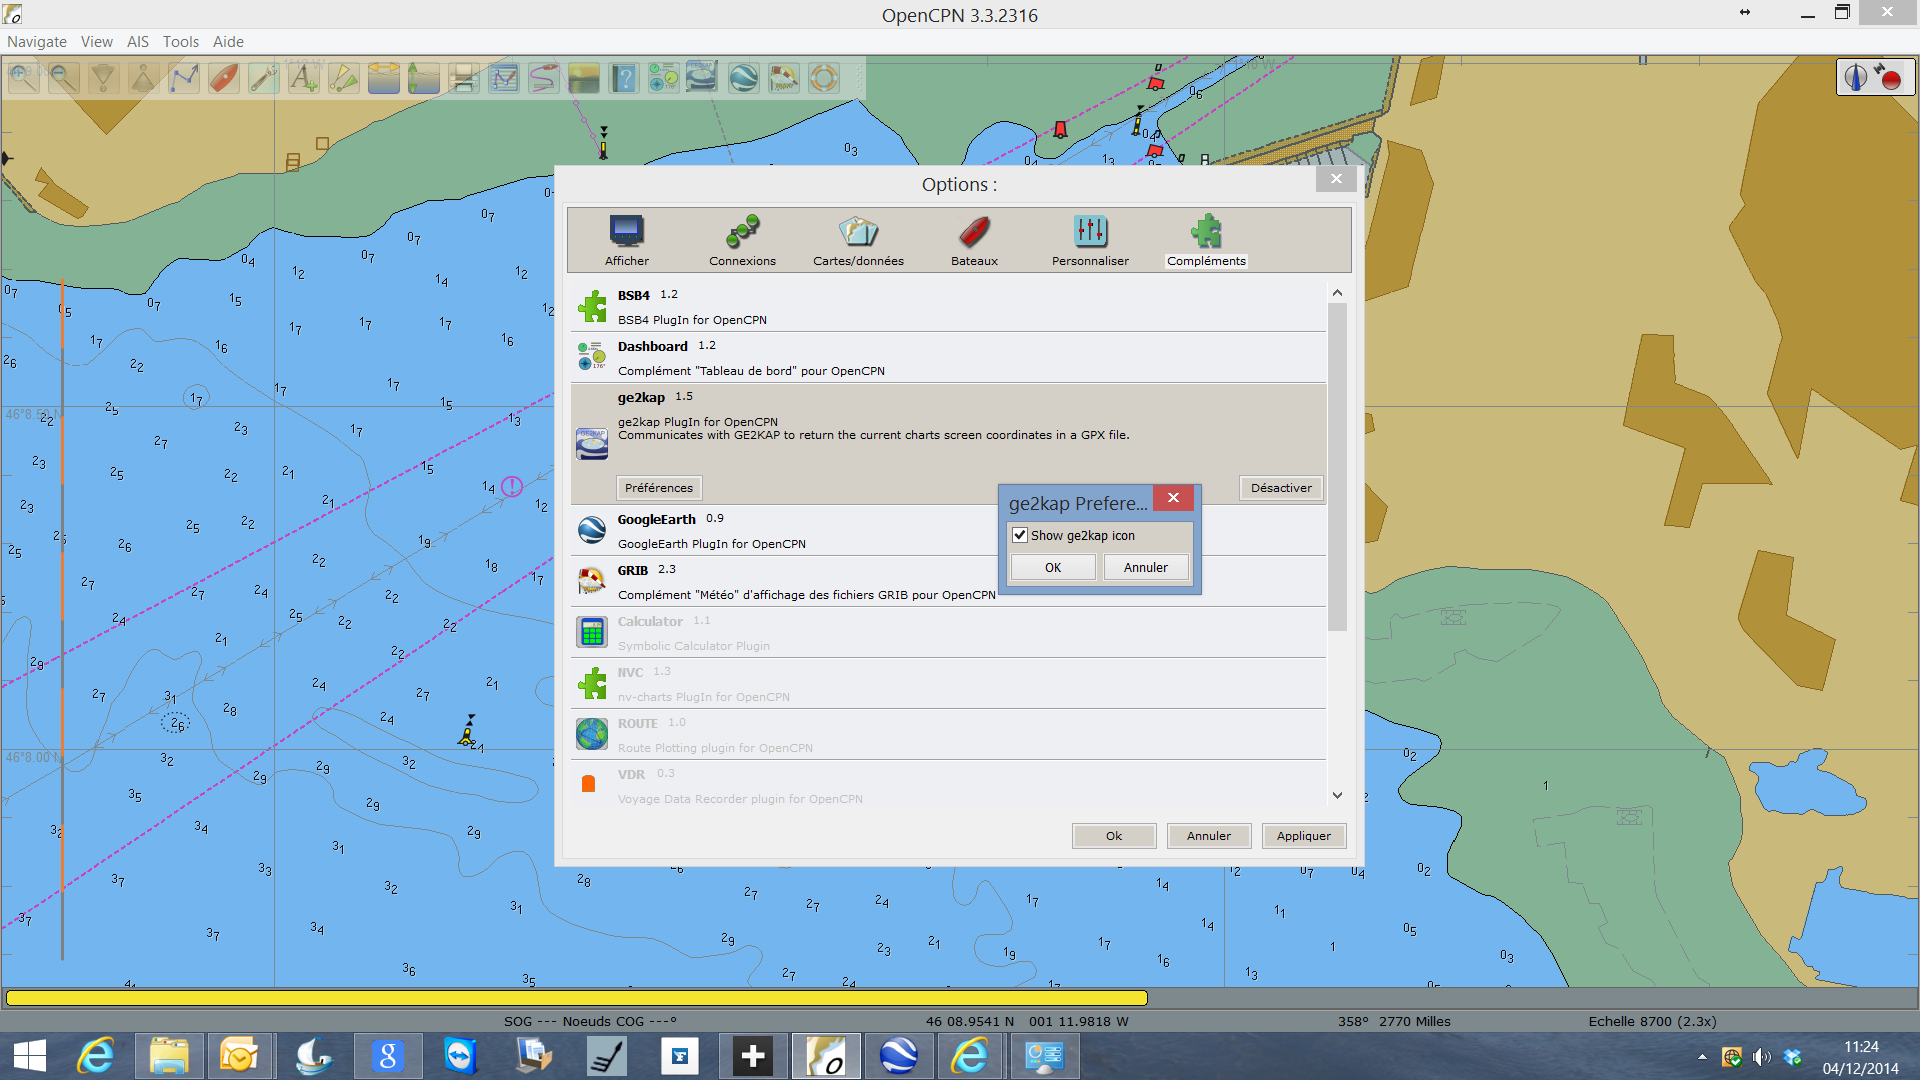This screenshot has height=1080, width=1920.
Task: Click the yellow chart bar along the bottom
Action: [x=577, y=997]
